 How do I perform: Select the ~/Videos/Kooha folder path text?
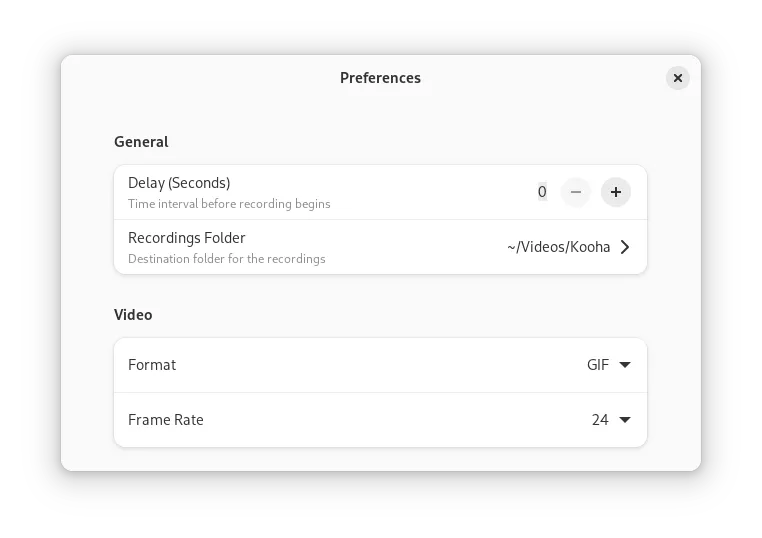(x=558, y=247)
